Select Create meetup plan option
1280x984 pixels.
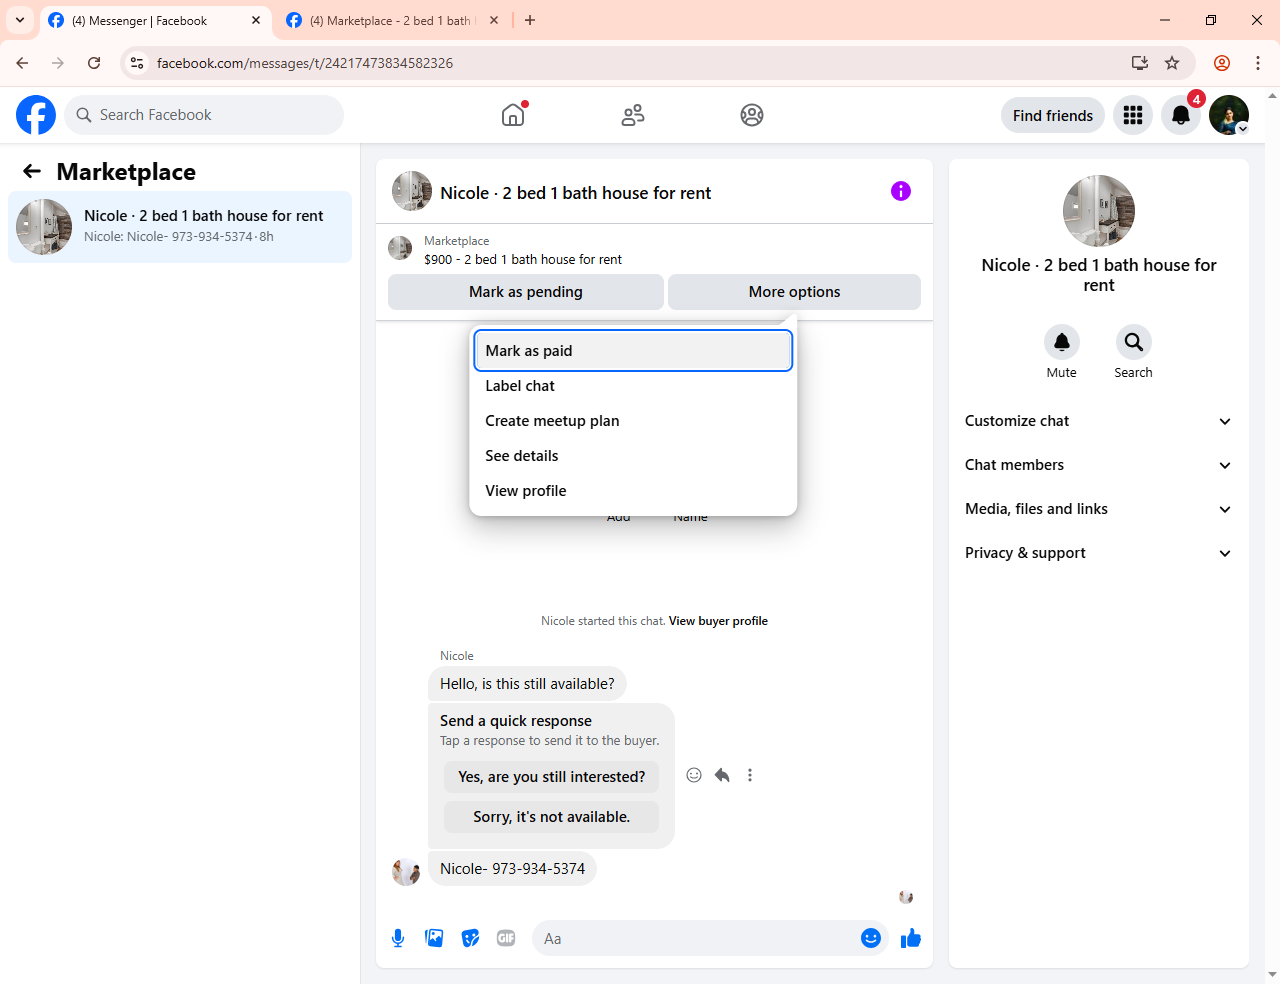click(633, 421)
